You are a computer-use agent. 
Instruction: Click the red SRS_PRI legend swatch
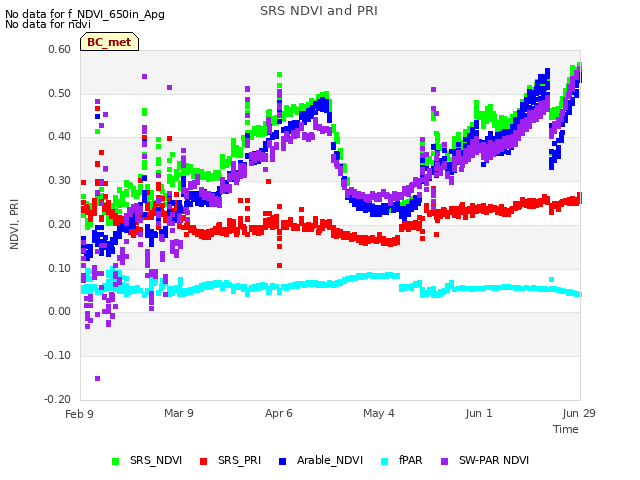[x=203, y=461]
